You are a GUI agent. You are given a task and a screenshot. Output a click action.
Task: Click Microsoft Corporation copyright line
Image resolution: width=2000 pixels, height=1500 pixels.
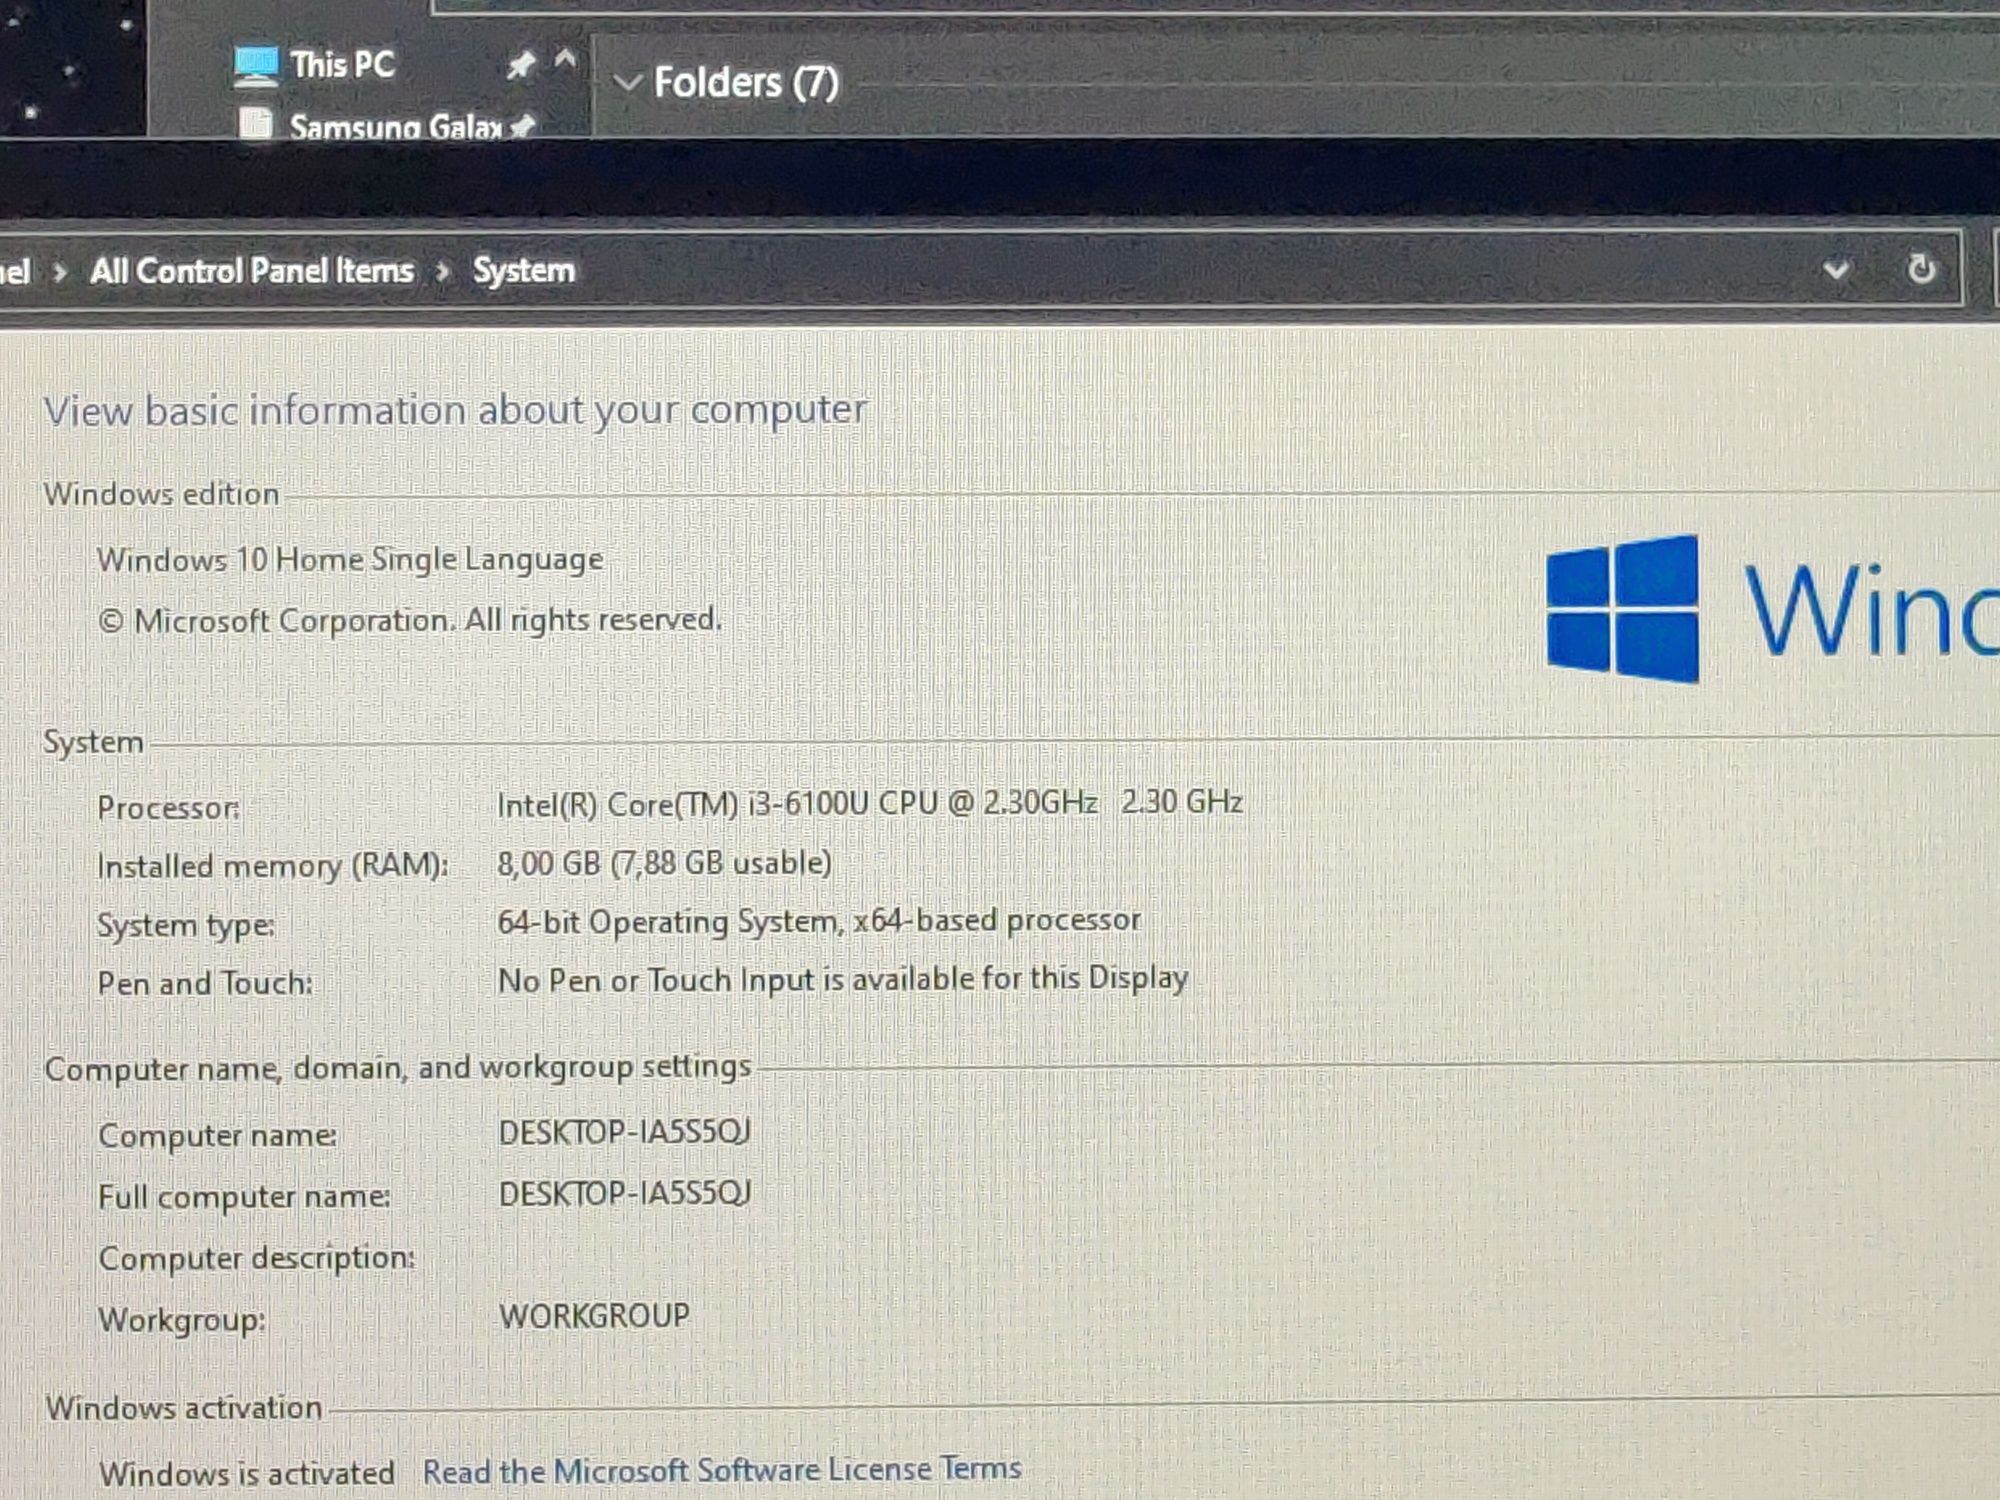409,621
